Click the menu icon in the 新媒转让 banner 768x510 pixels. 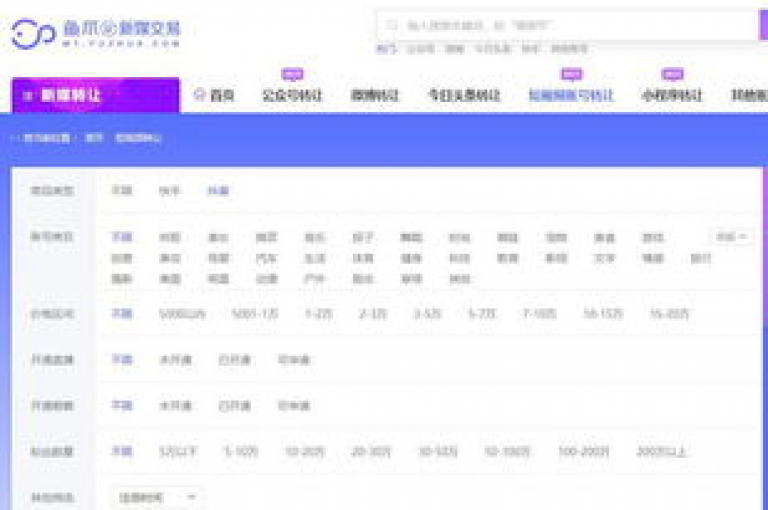[28, 96]
